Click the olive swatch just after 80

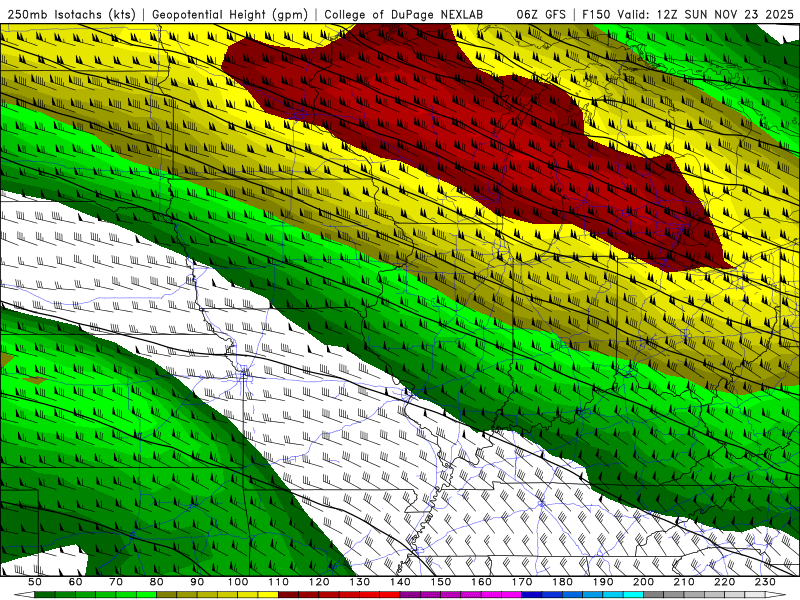(x=166, y=594)
